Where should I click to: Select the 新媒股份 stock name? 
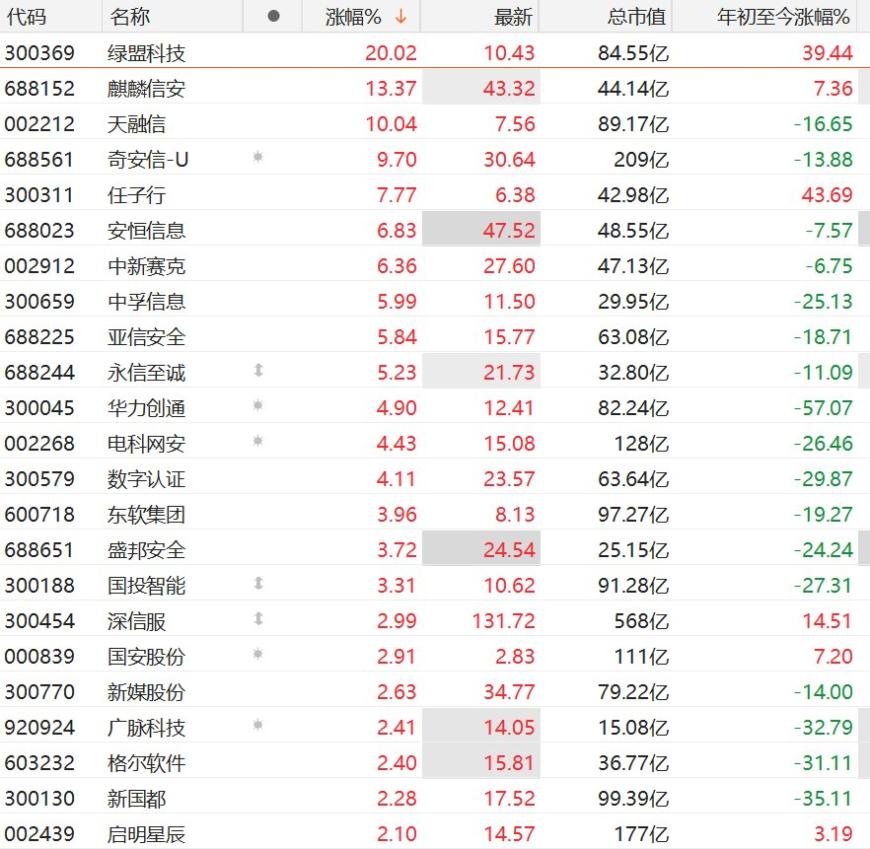[146, 693]
